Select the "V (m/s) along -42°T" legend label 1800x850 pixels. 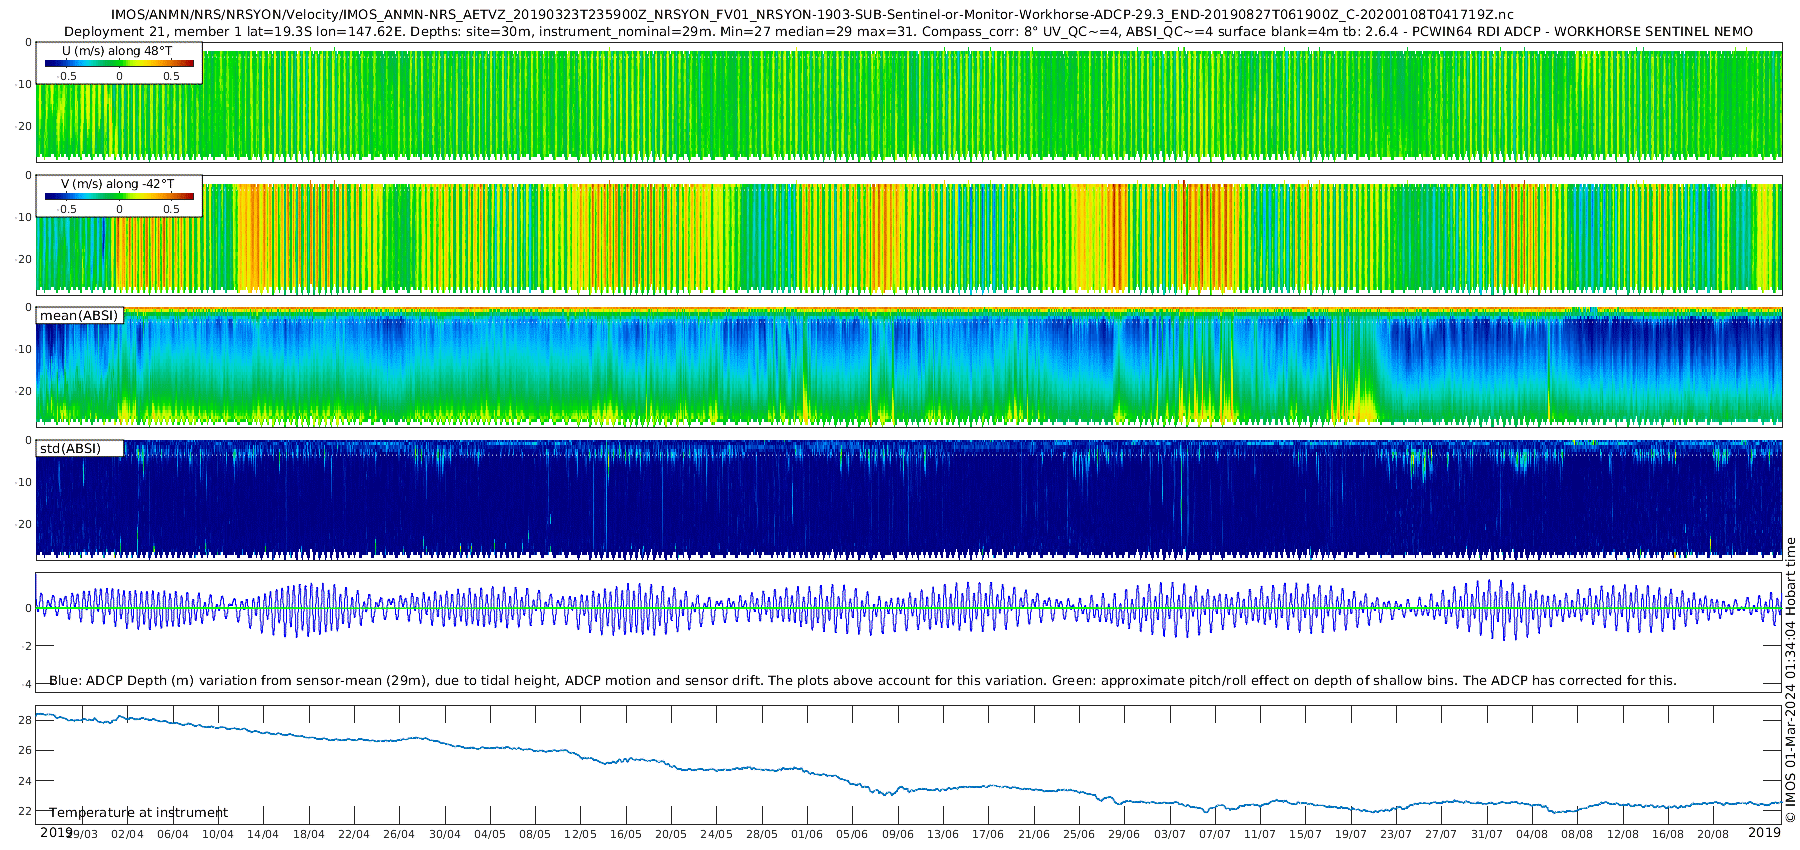click(x=118, y=183)
